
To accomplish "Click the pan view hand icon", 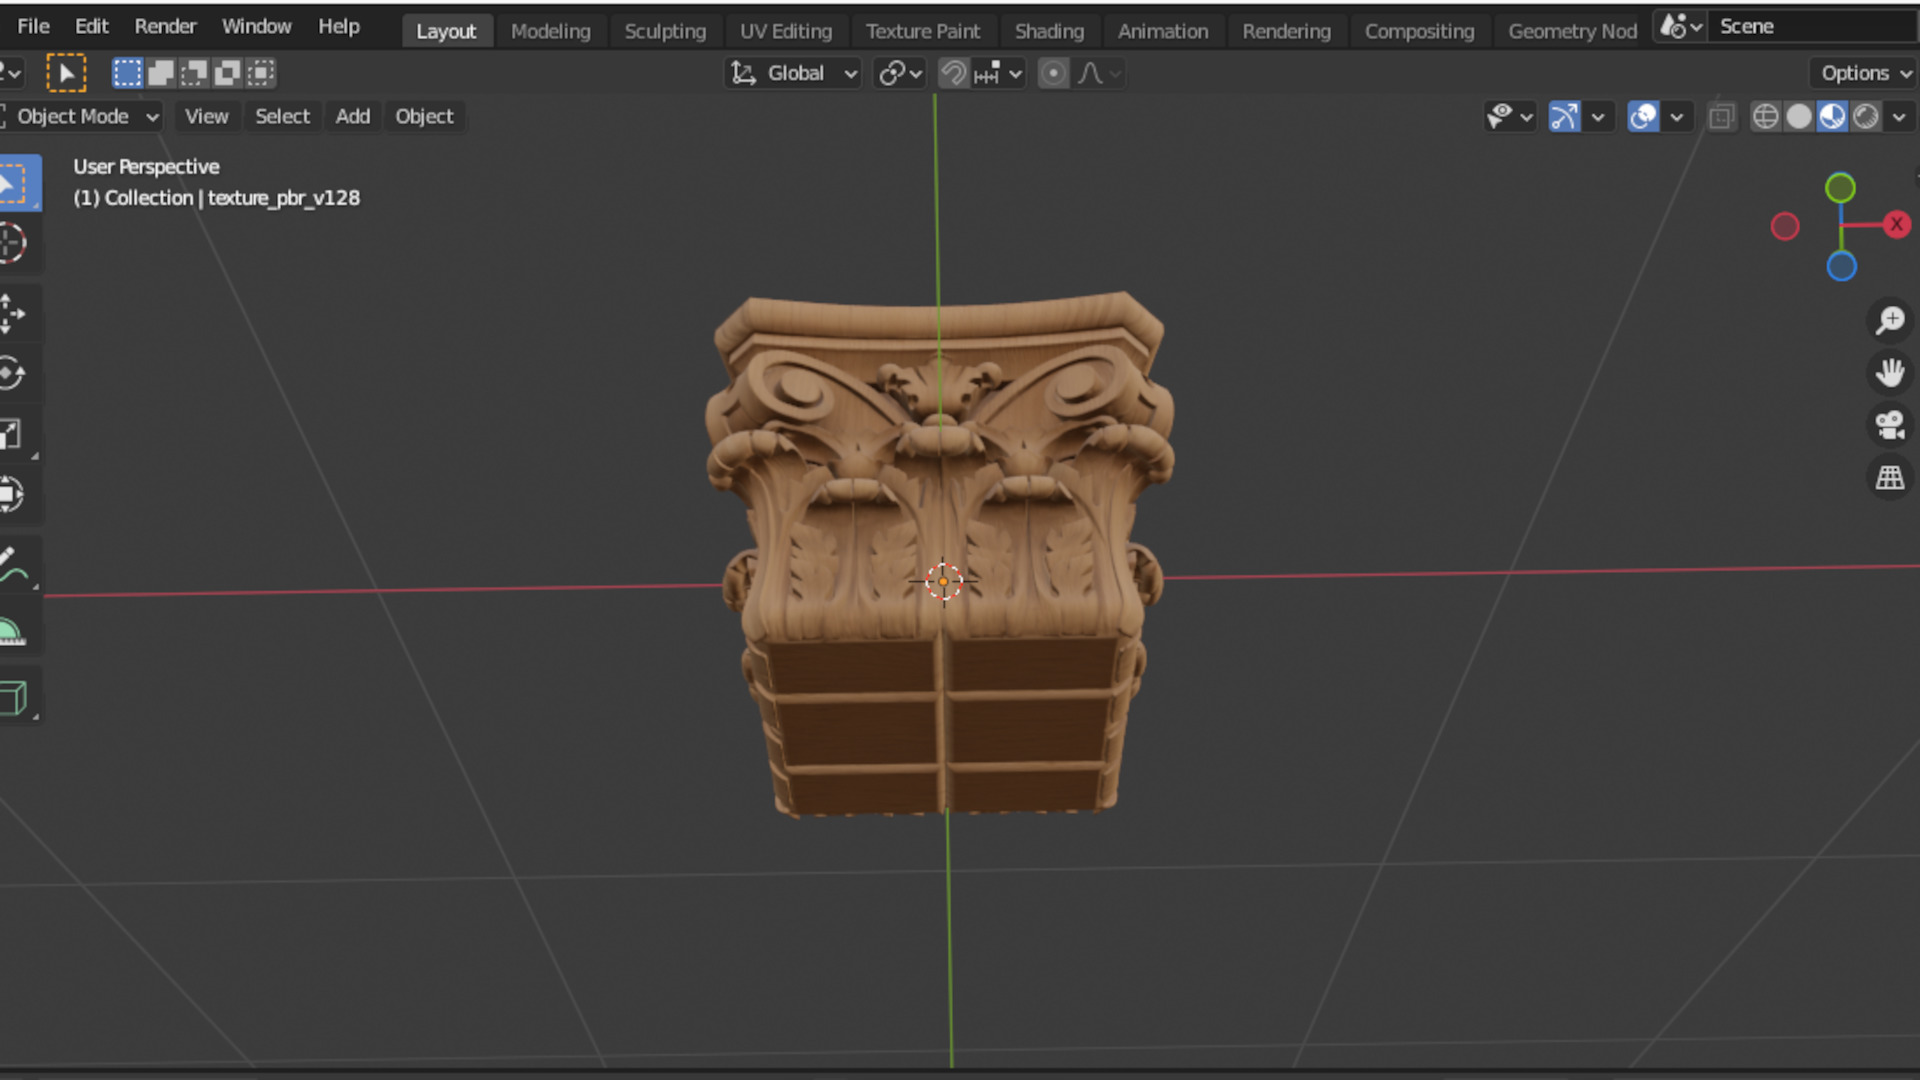I will [1890, 373].
